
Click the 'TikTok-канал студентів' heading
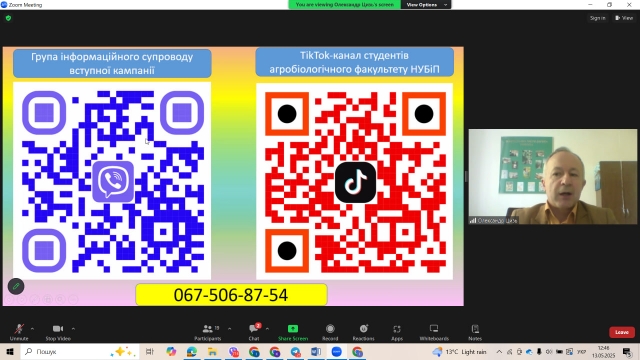point(355,62)
